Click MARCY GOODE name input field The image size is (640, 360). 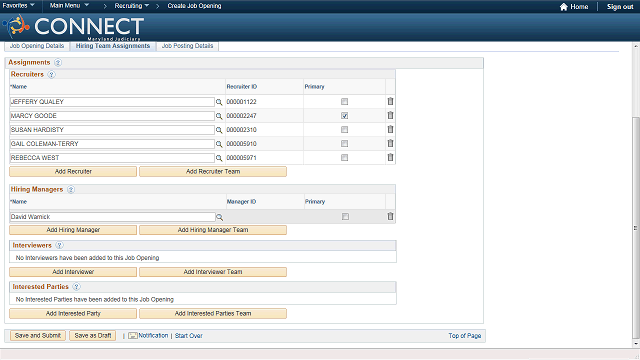pos(112,116)
